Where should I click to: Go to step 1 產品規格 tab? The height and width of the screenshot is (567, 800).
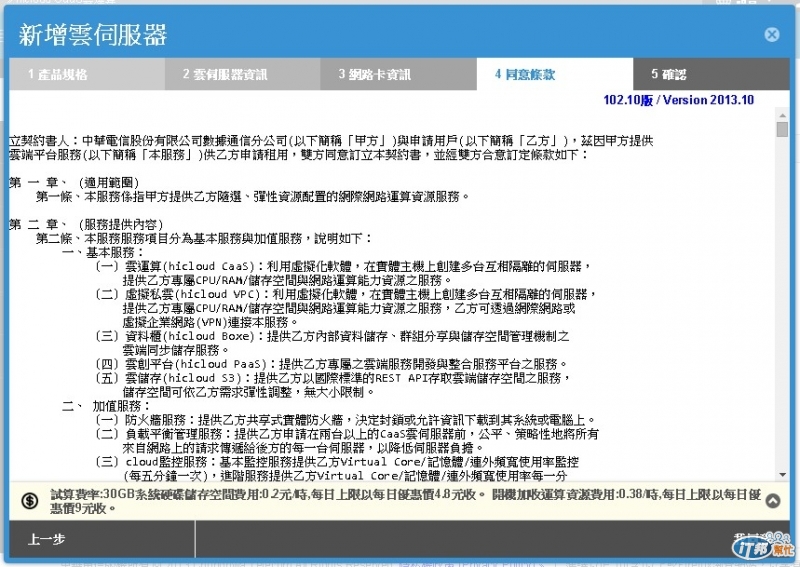(87, 75)
